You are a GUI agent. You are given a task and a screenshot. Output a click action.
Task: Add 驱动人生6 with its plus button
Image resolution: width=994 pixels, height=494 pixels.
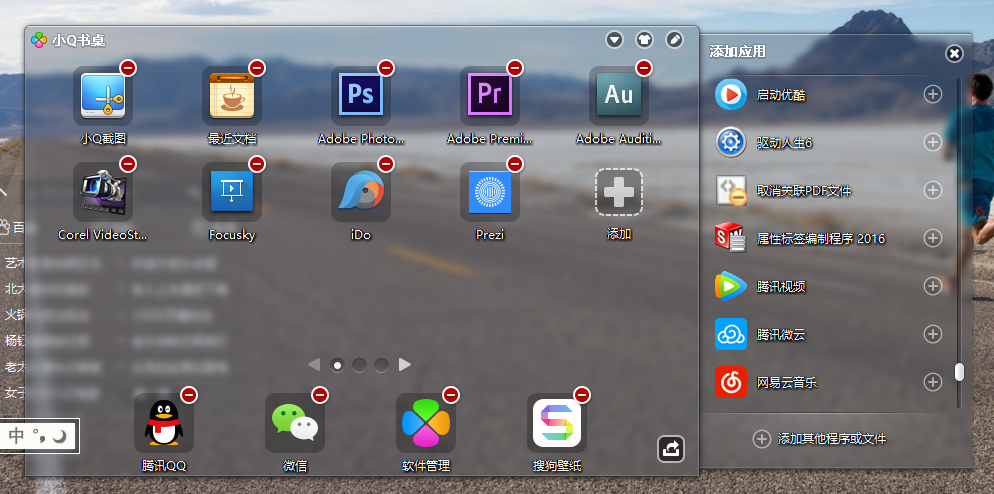(x=933, y=142)
